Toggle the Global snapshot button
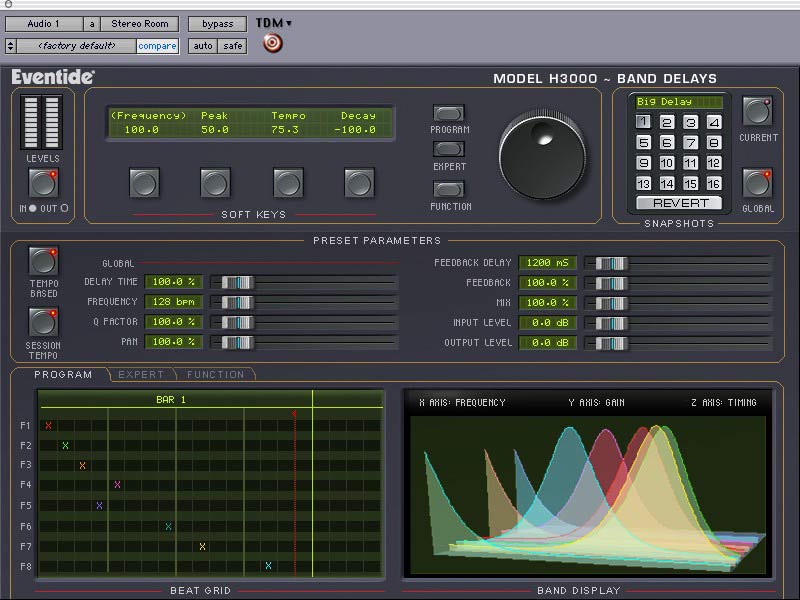The image size is (800, 600). 758,183
